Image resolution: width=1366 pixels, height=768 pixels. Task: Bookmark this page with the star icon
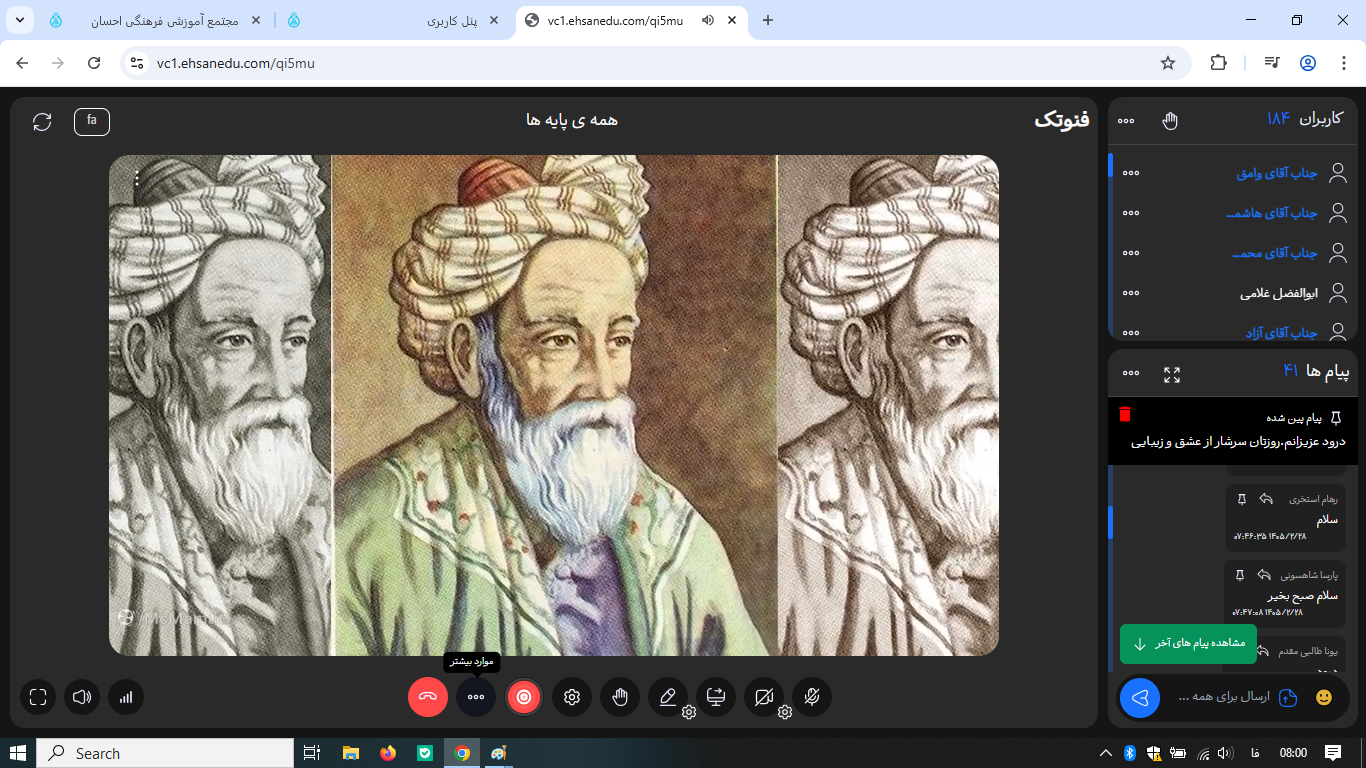[x=1168, y=63]
